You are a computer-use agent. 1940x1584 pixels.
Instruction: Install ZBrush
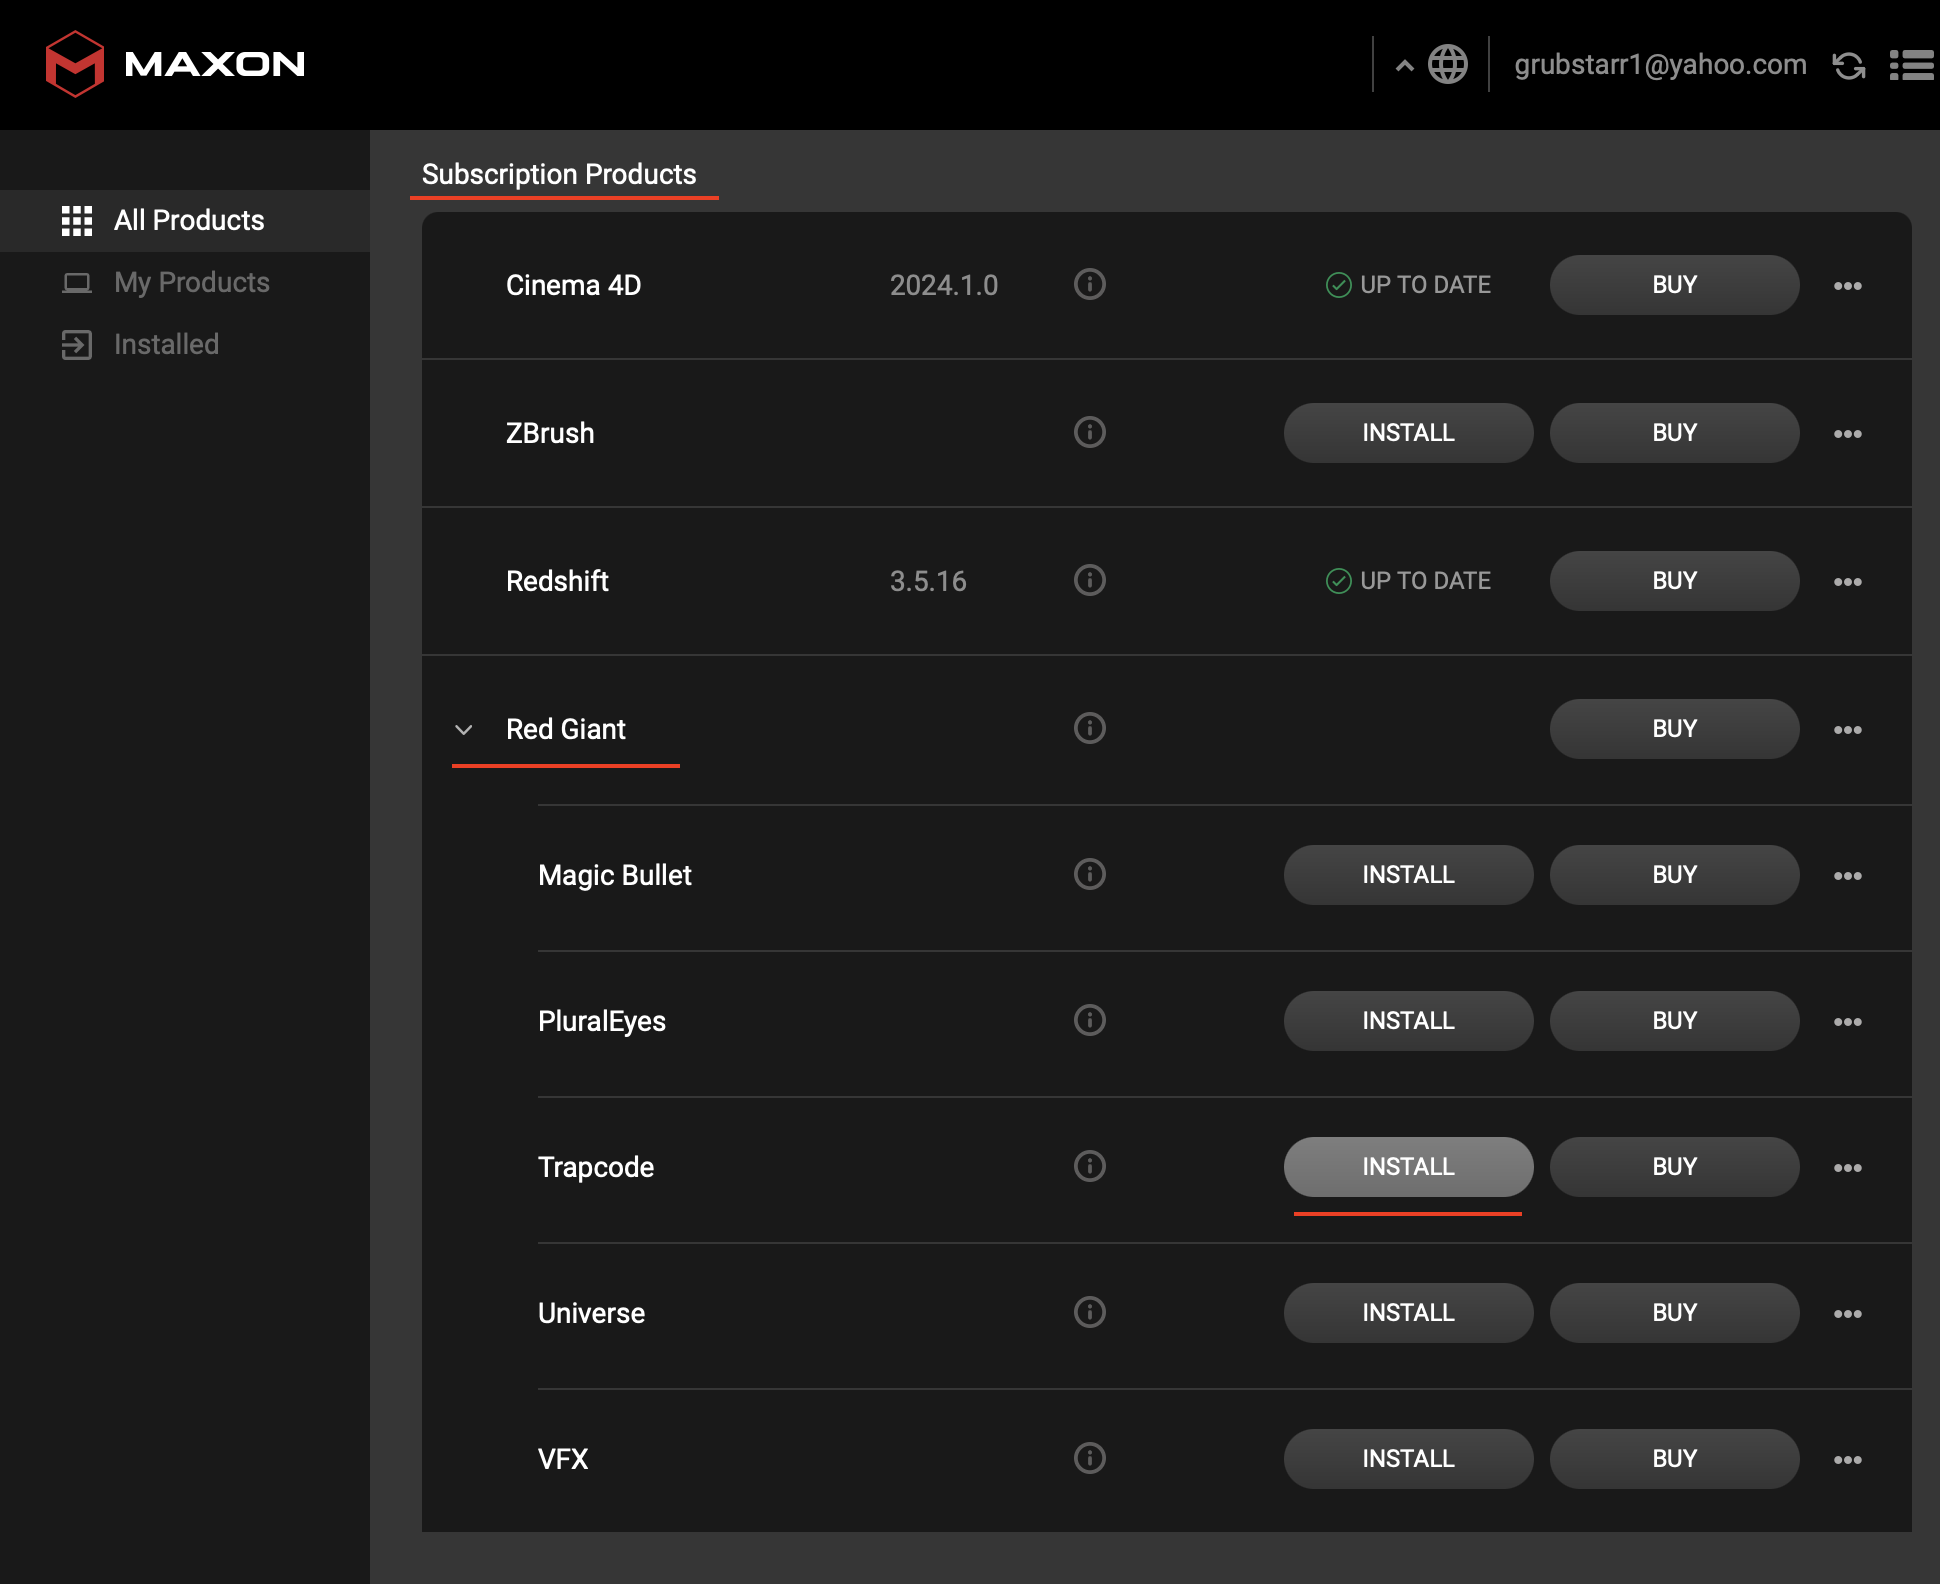pos(1408,433)
